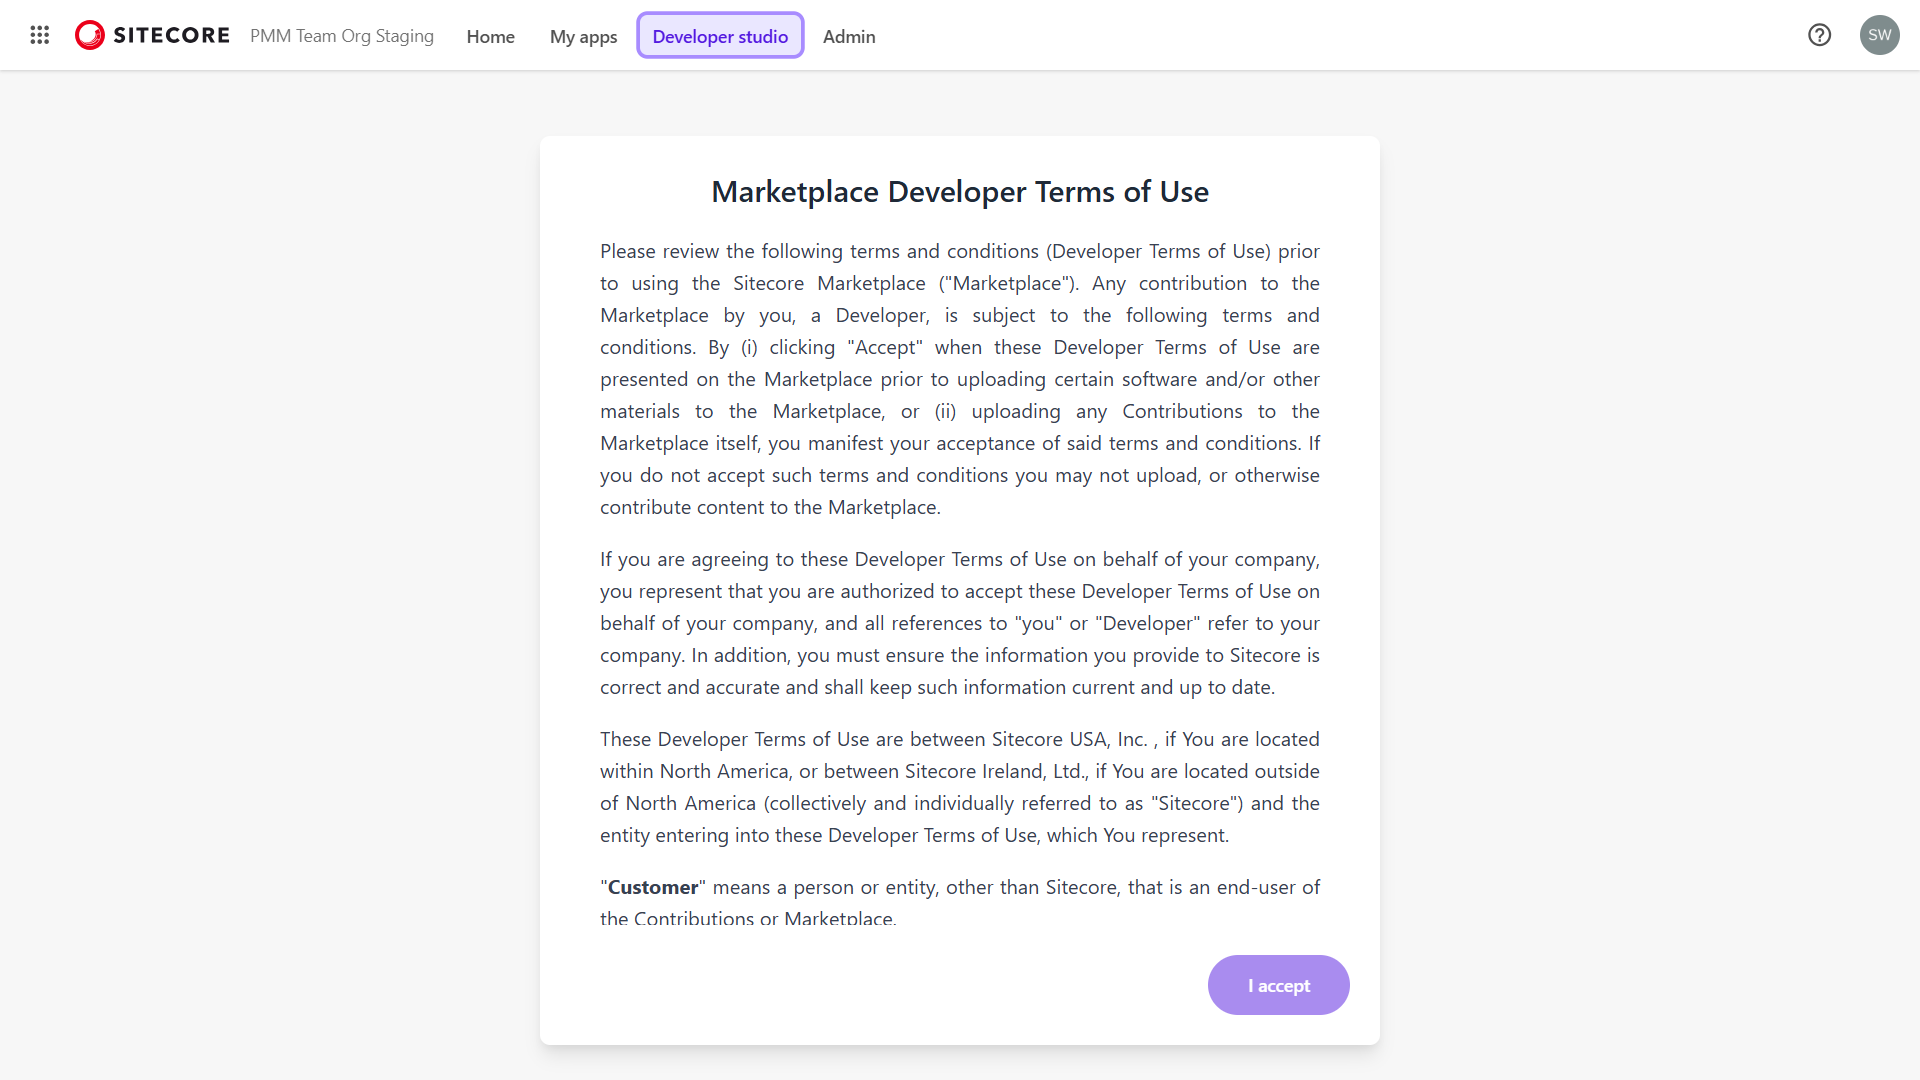Click the bold Customer term in the text
Viewport: 1920px width, 1080px height.
[651, 887]
